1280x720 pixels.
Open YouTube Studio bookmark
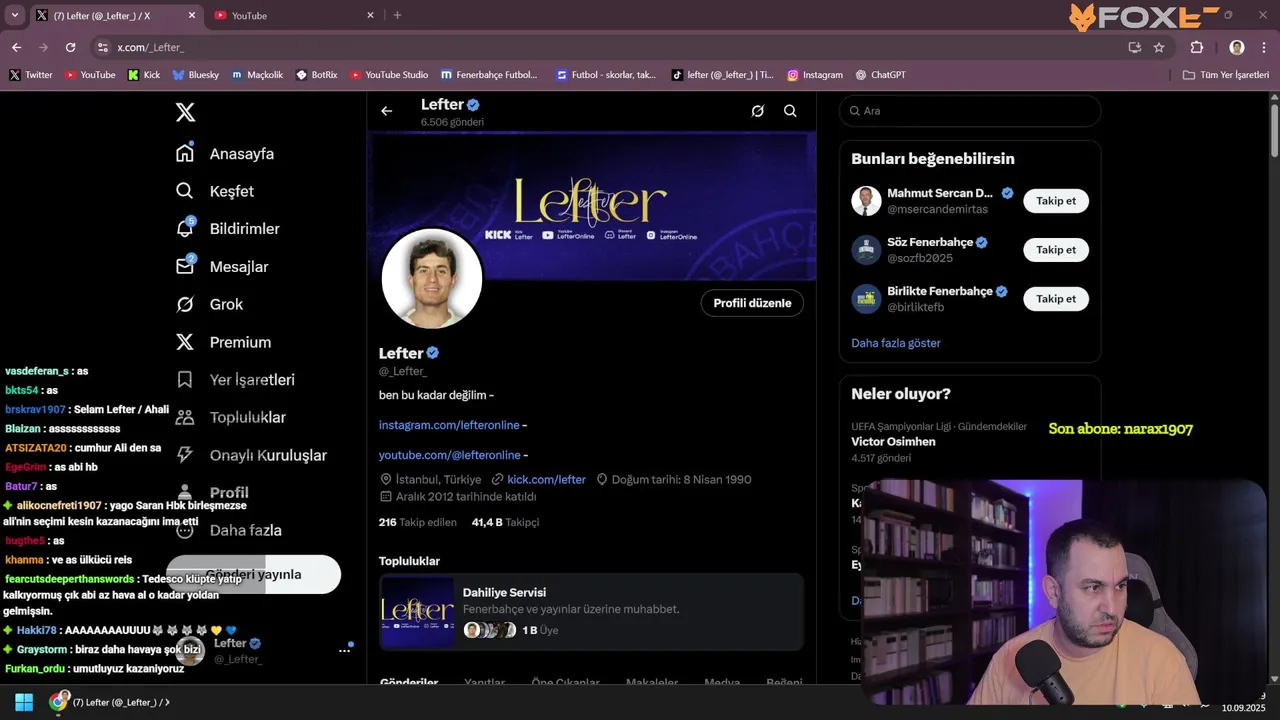[389, 75]
